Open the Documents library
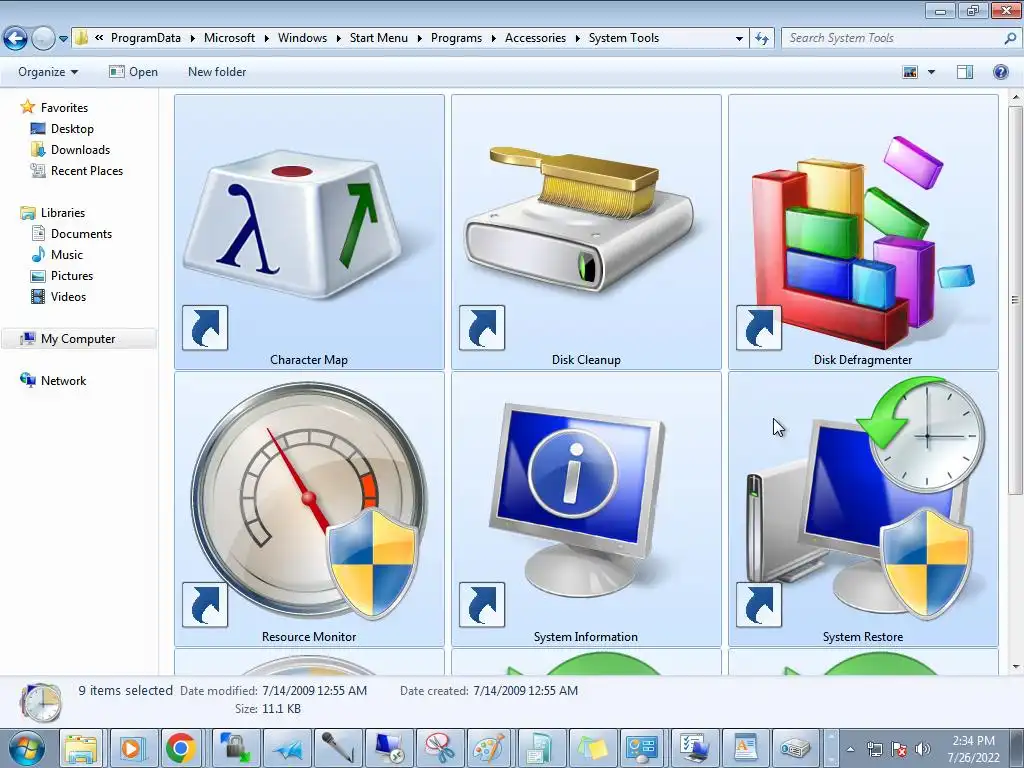The image size is (1024, 768). click(x=81, y=233)
